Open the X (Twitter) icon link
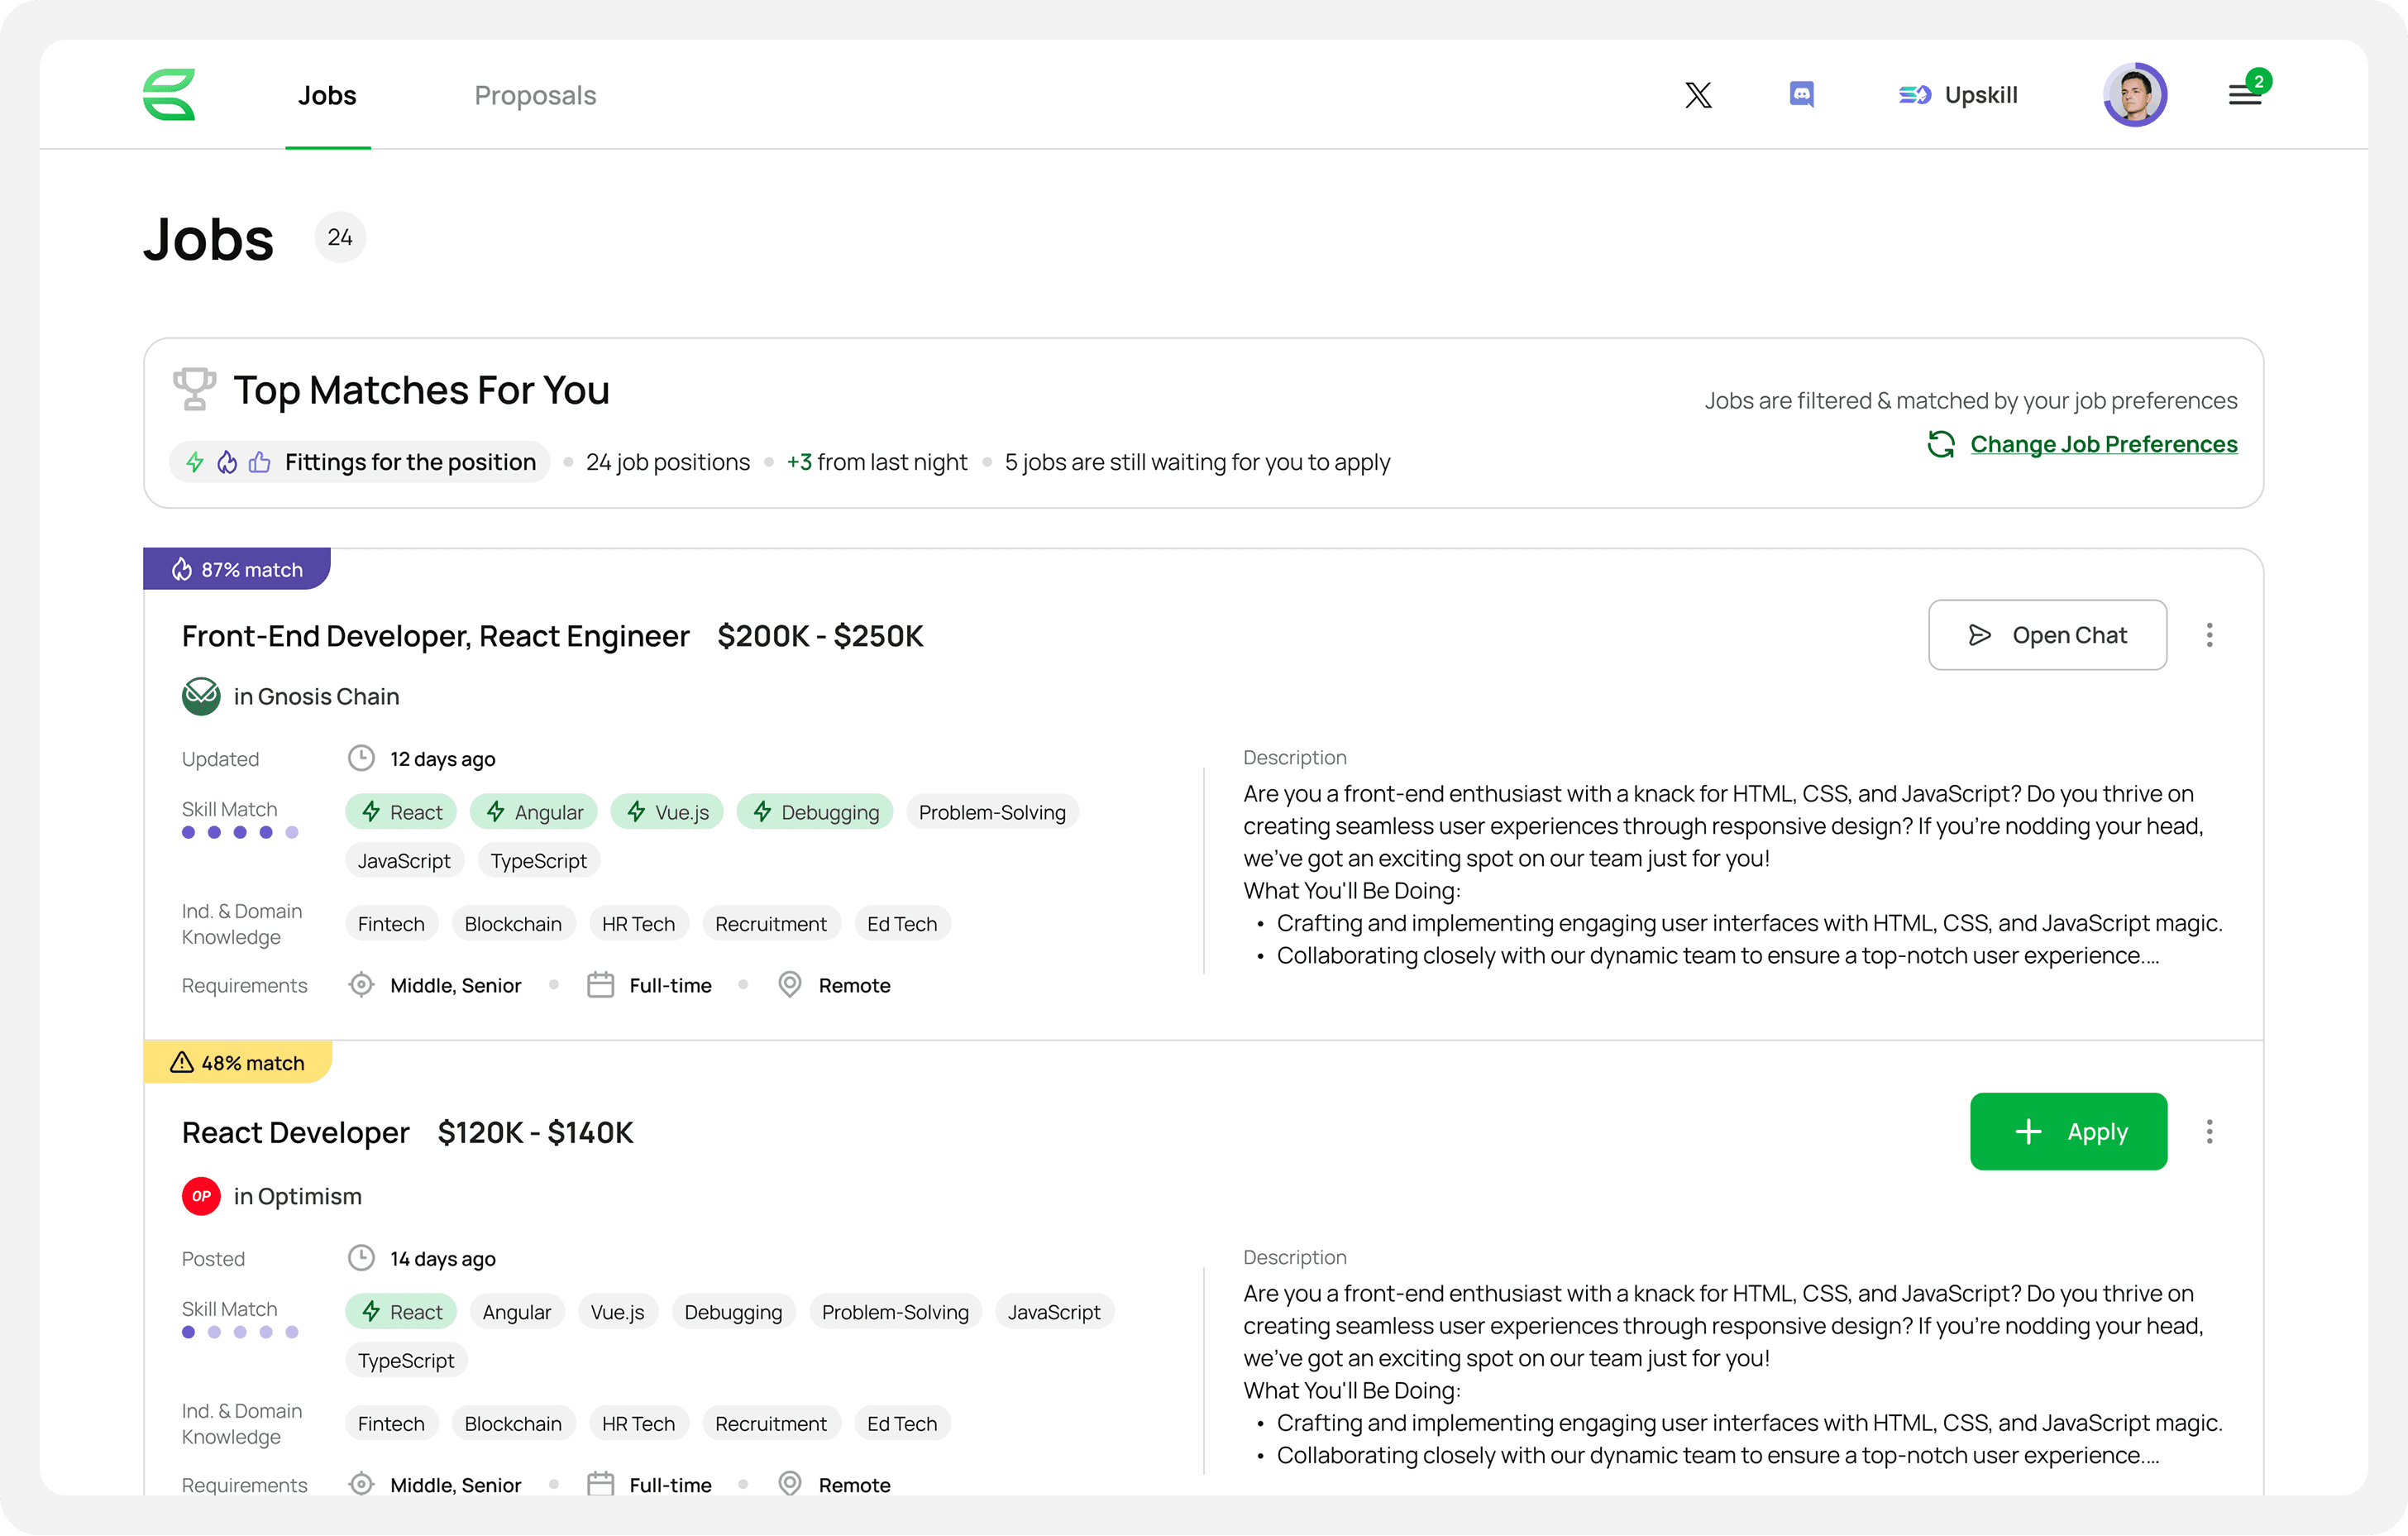The width and height of the screenshot is (2408, 1536). (x=1698, y=95)
